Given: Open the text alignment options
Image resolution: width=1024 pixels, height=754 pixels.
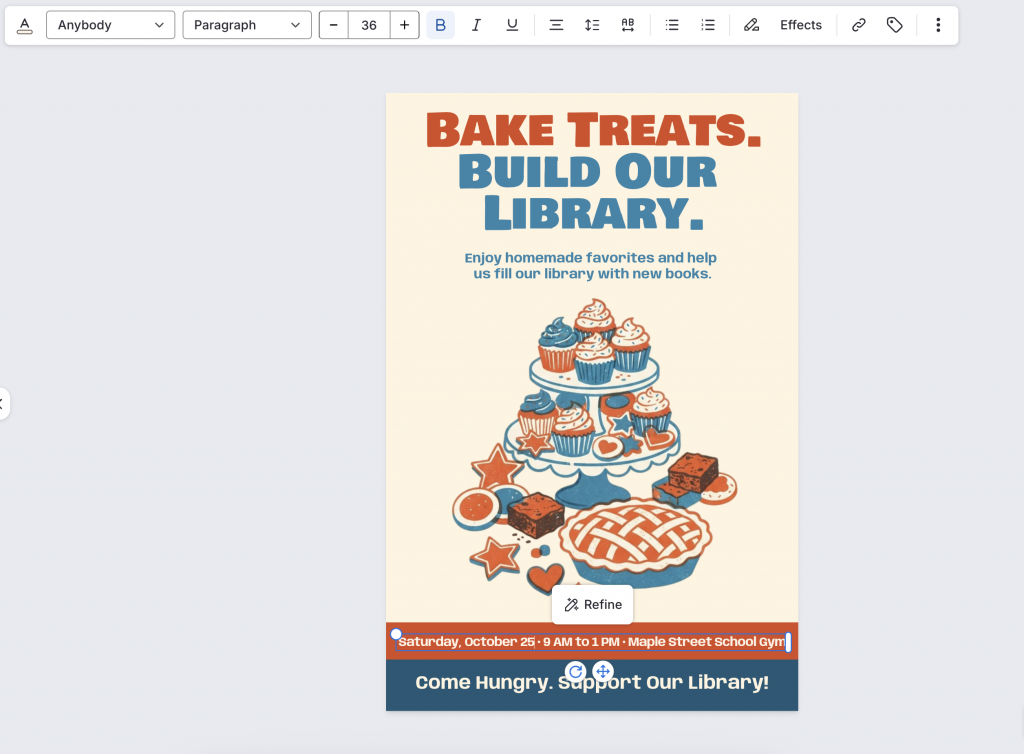Looking at the screenshot, I should click(556, 25).
